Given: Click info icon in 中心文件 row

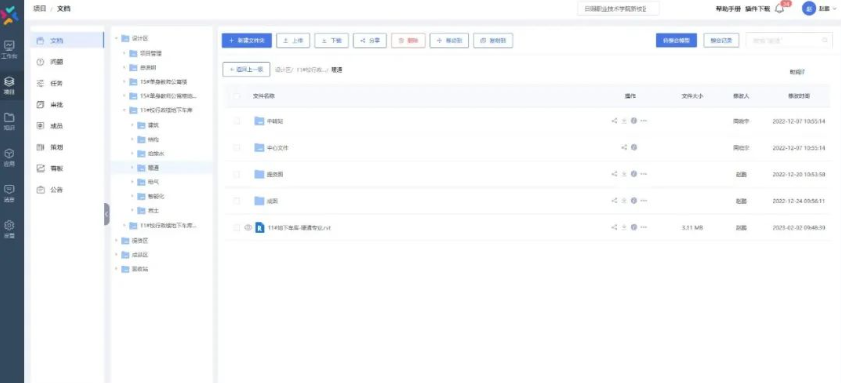Looking at the screenshot, I should tap(634, 148).
